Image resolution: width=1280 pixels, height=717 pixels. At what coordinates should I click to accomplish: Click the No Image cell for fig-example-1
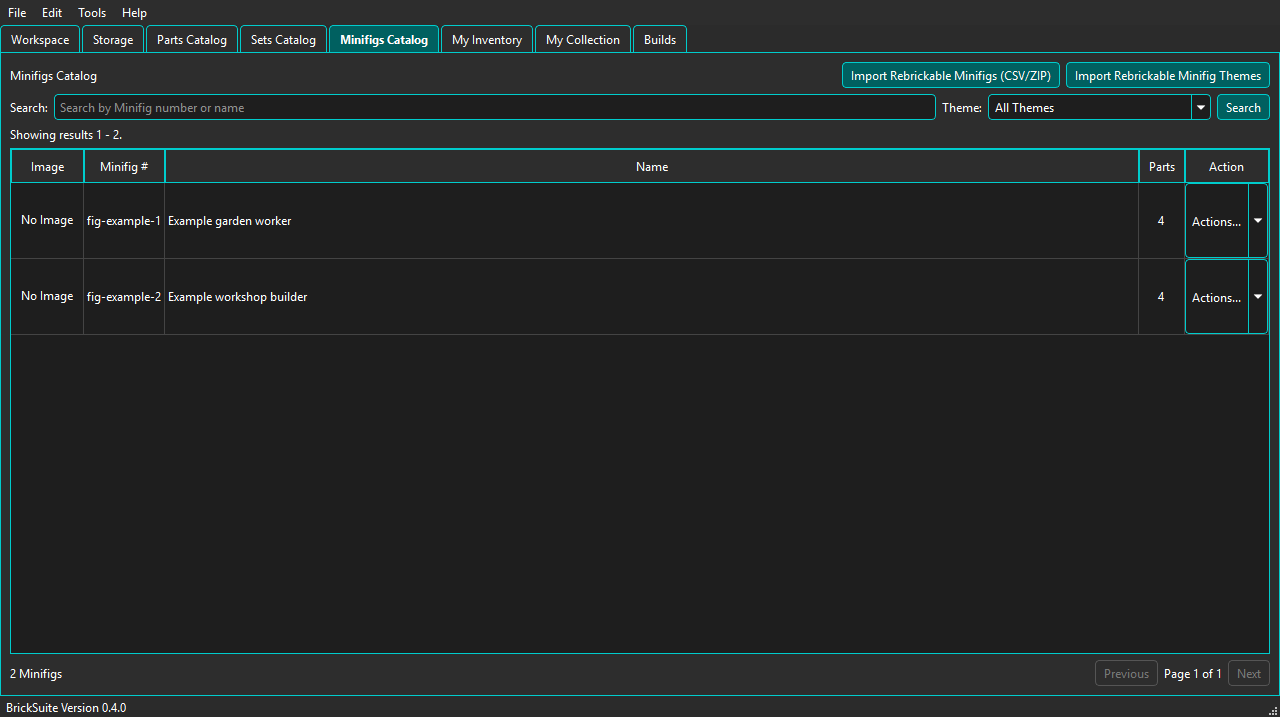[47, 221]
